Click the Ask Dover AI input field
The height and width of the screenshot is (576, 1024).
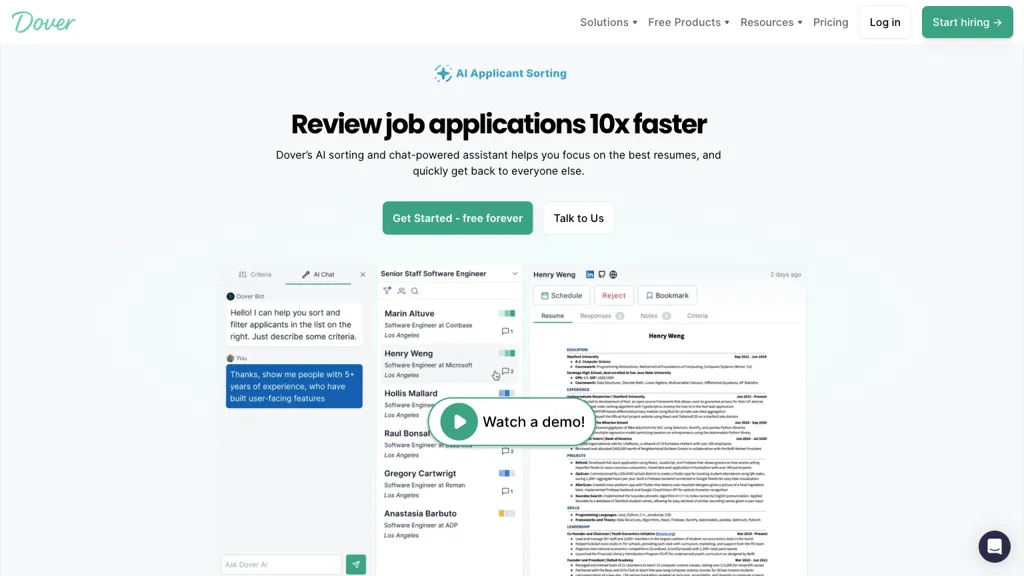click(x=281, y=565)
